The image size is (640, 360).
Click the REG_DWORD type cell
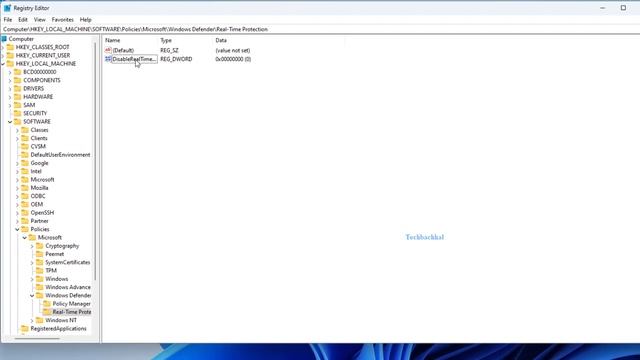click(176, 59)
